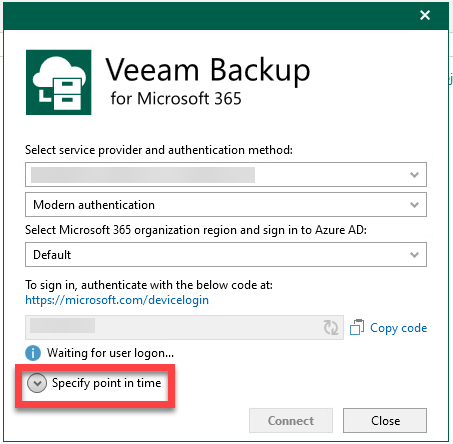The image size is (453, 444).
Task: Expand the Specify point in time chevron
Action: pos(37,383)
